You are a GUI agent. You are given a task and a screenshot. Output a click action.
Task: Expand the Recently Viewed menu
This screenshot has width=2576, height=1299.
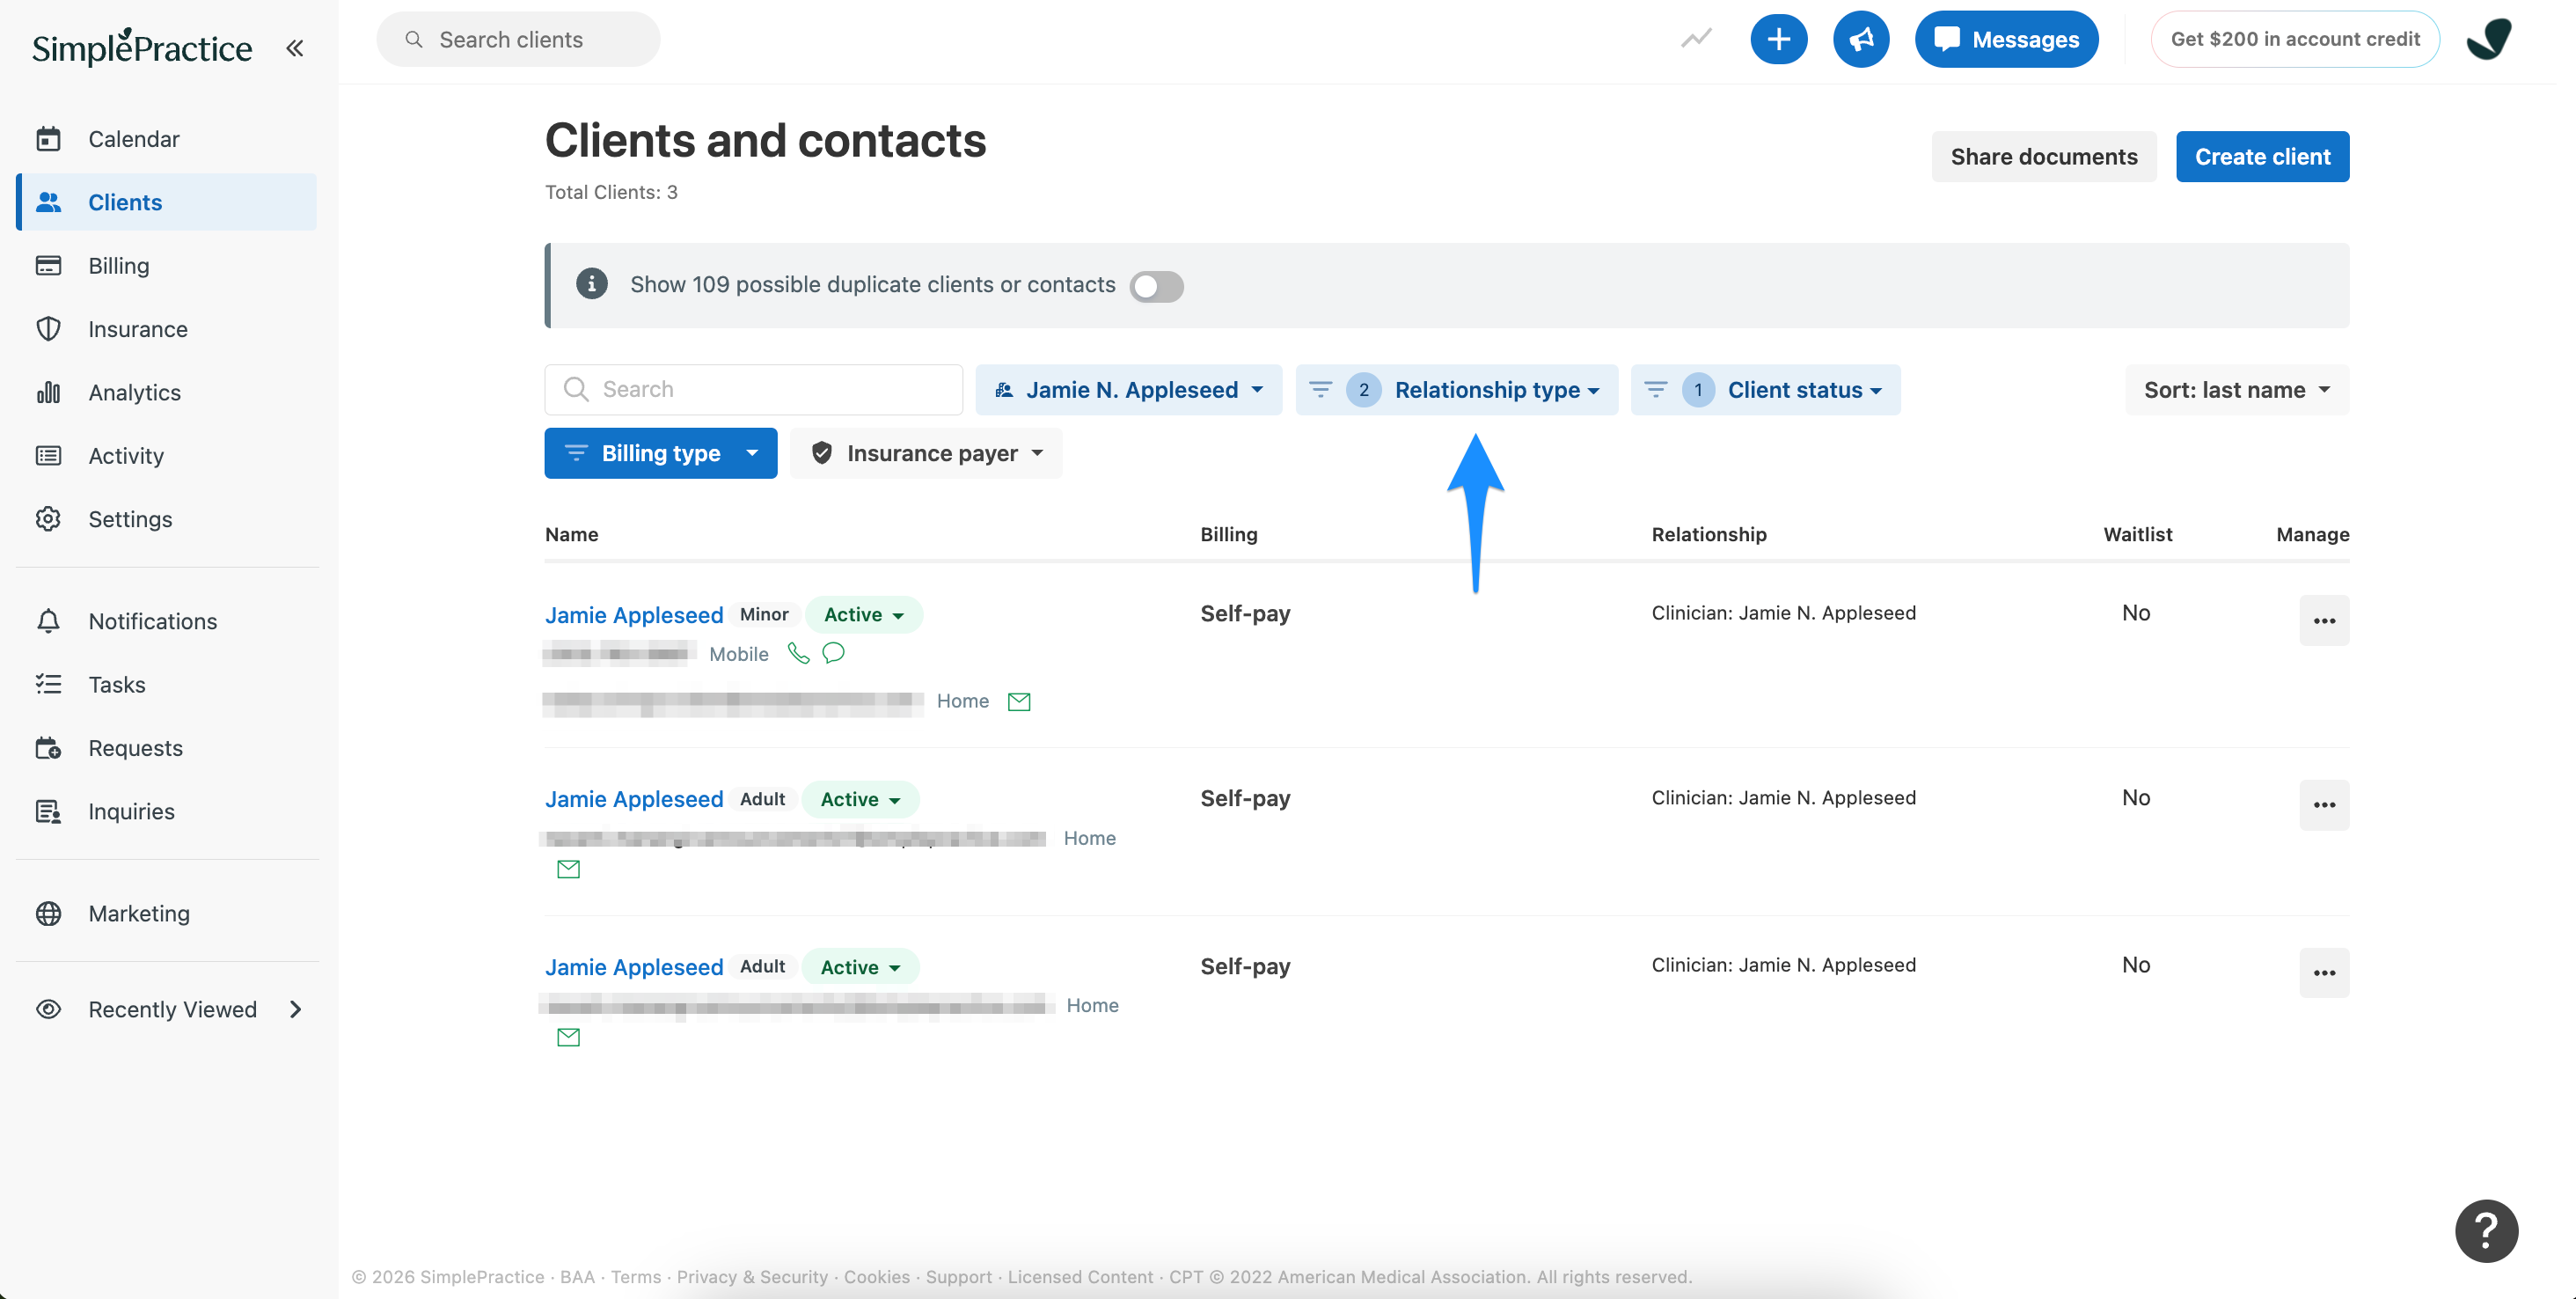click(167, 1009)
